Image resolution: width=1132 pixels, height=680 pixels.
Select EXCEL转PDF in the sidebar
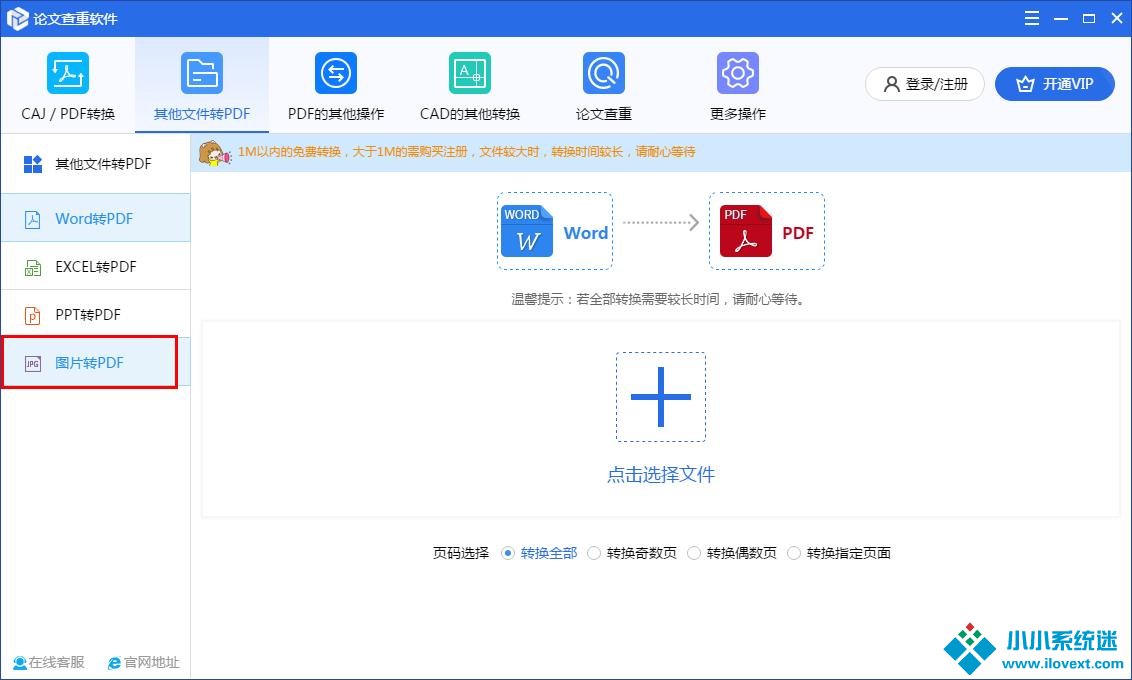click(x=95, y=267)
